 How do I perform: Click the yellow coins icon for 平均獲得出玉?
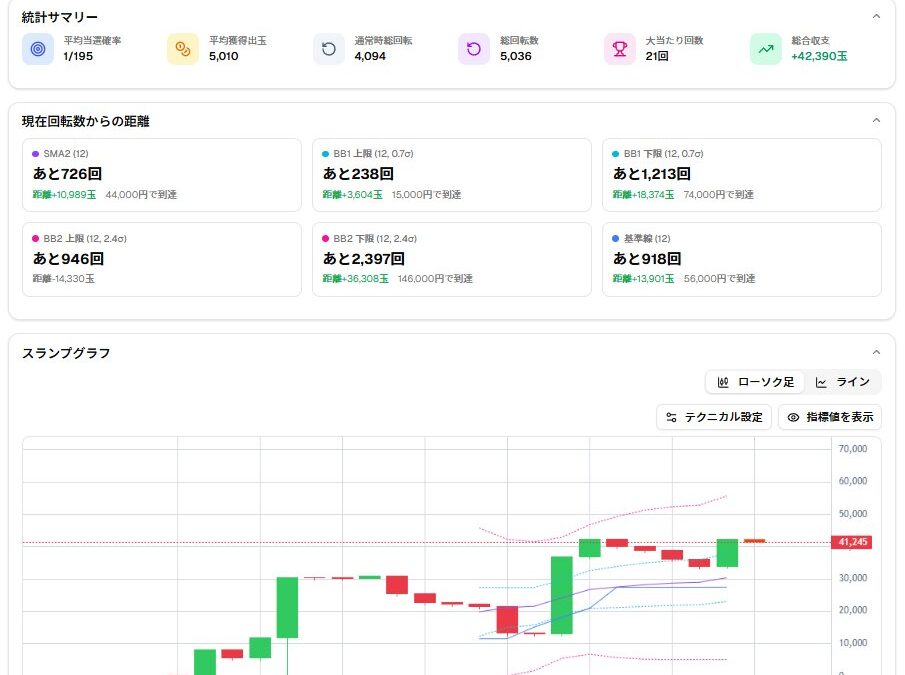[183, 49]
